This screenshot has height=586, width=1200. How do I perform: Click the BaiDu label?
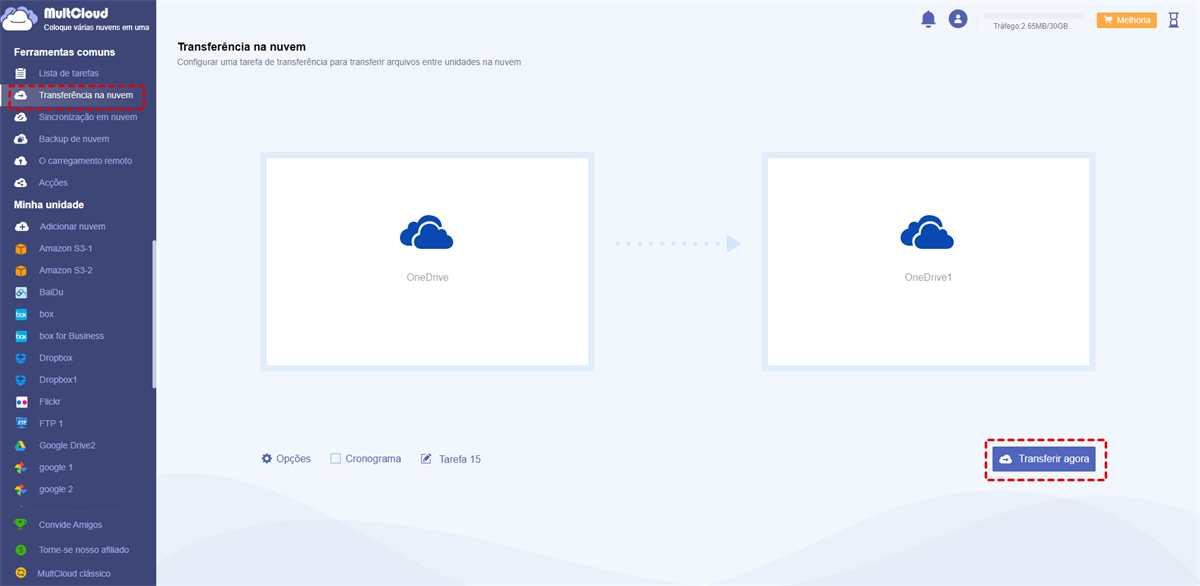pyautogui.click(x=52, y=292)
